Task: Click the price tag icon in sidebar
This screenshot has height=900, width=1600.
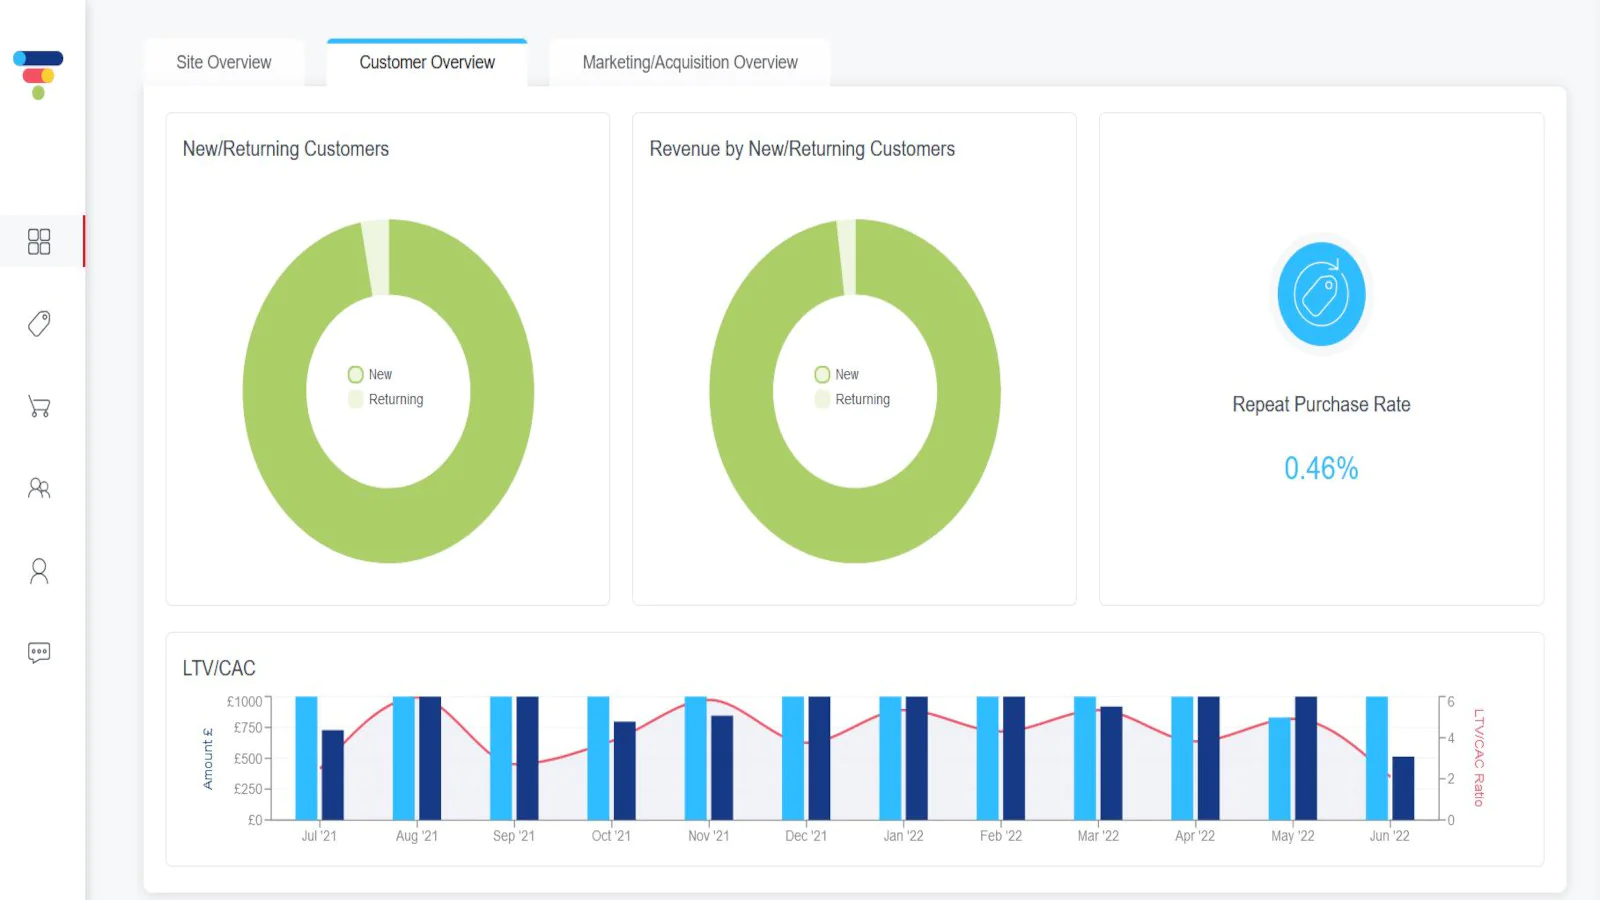Action: (39, 323)
